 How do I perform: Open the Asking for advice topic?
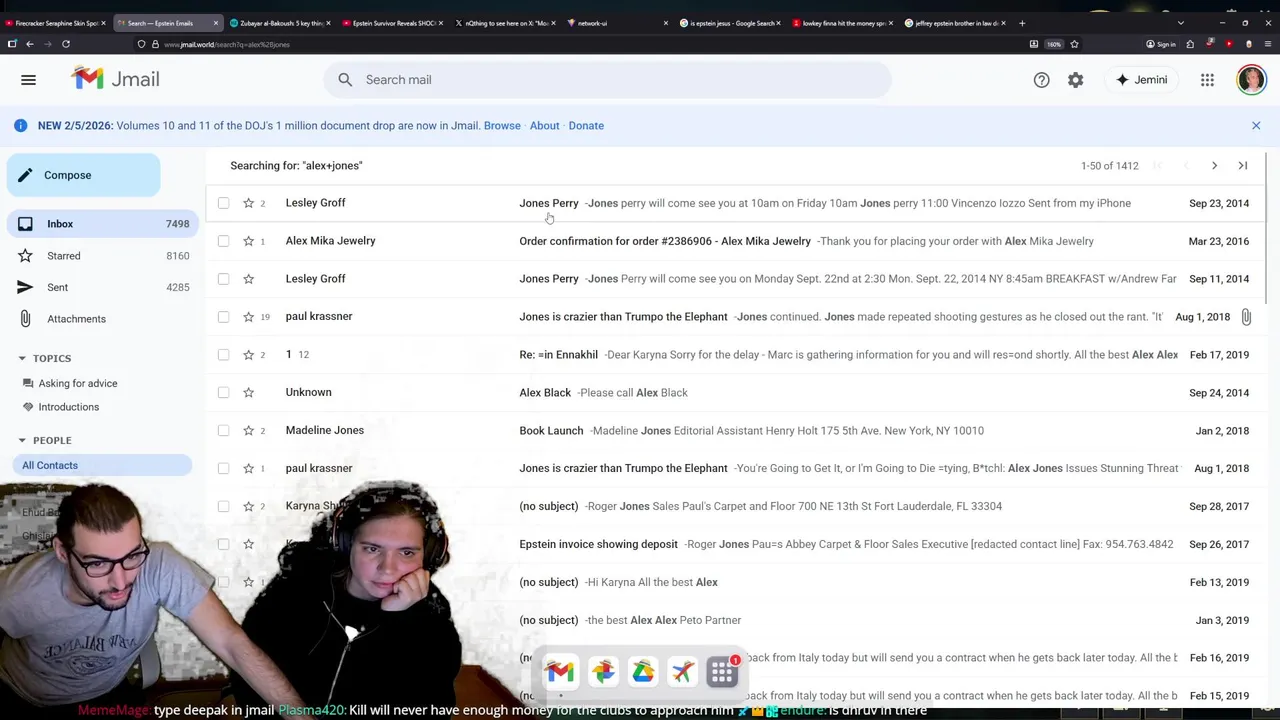[x=77, y=383]
